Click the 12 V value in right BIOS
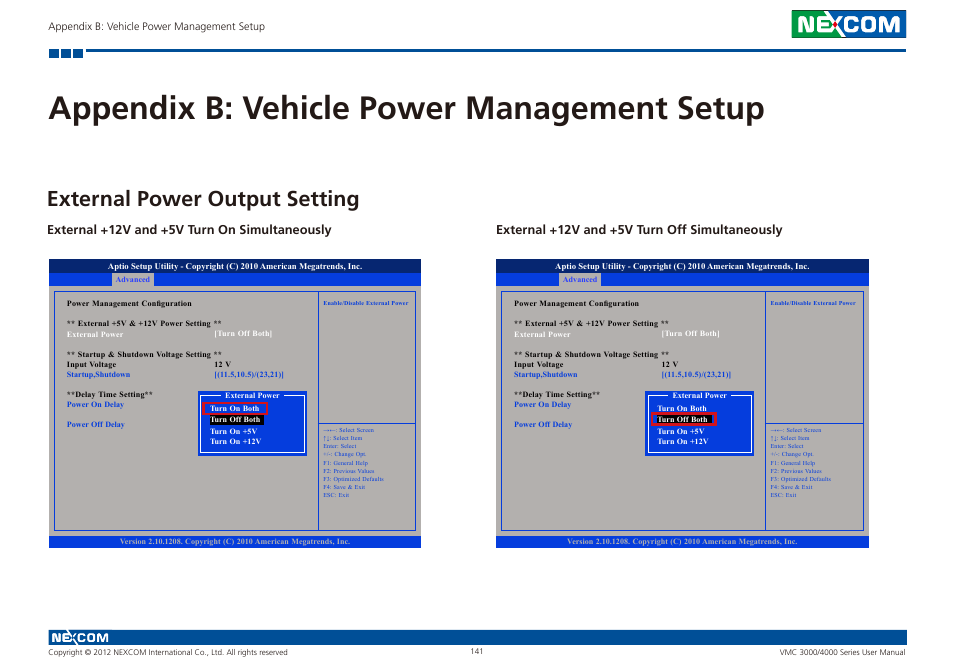Viewport: 954px width, 672px height. [x=670, y=364]
